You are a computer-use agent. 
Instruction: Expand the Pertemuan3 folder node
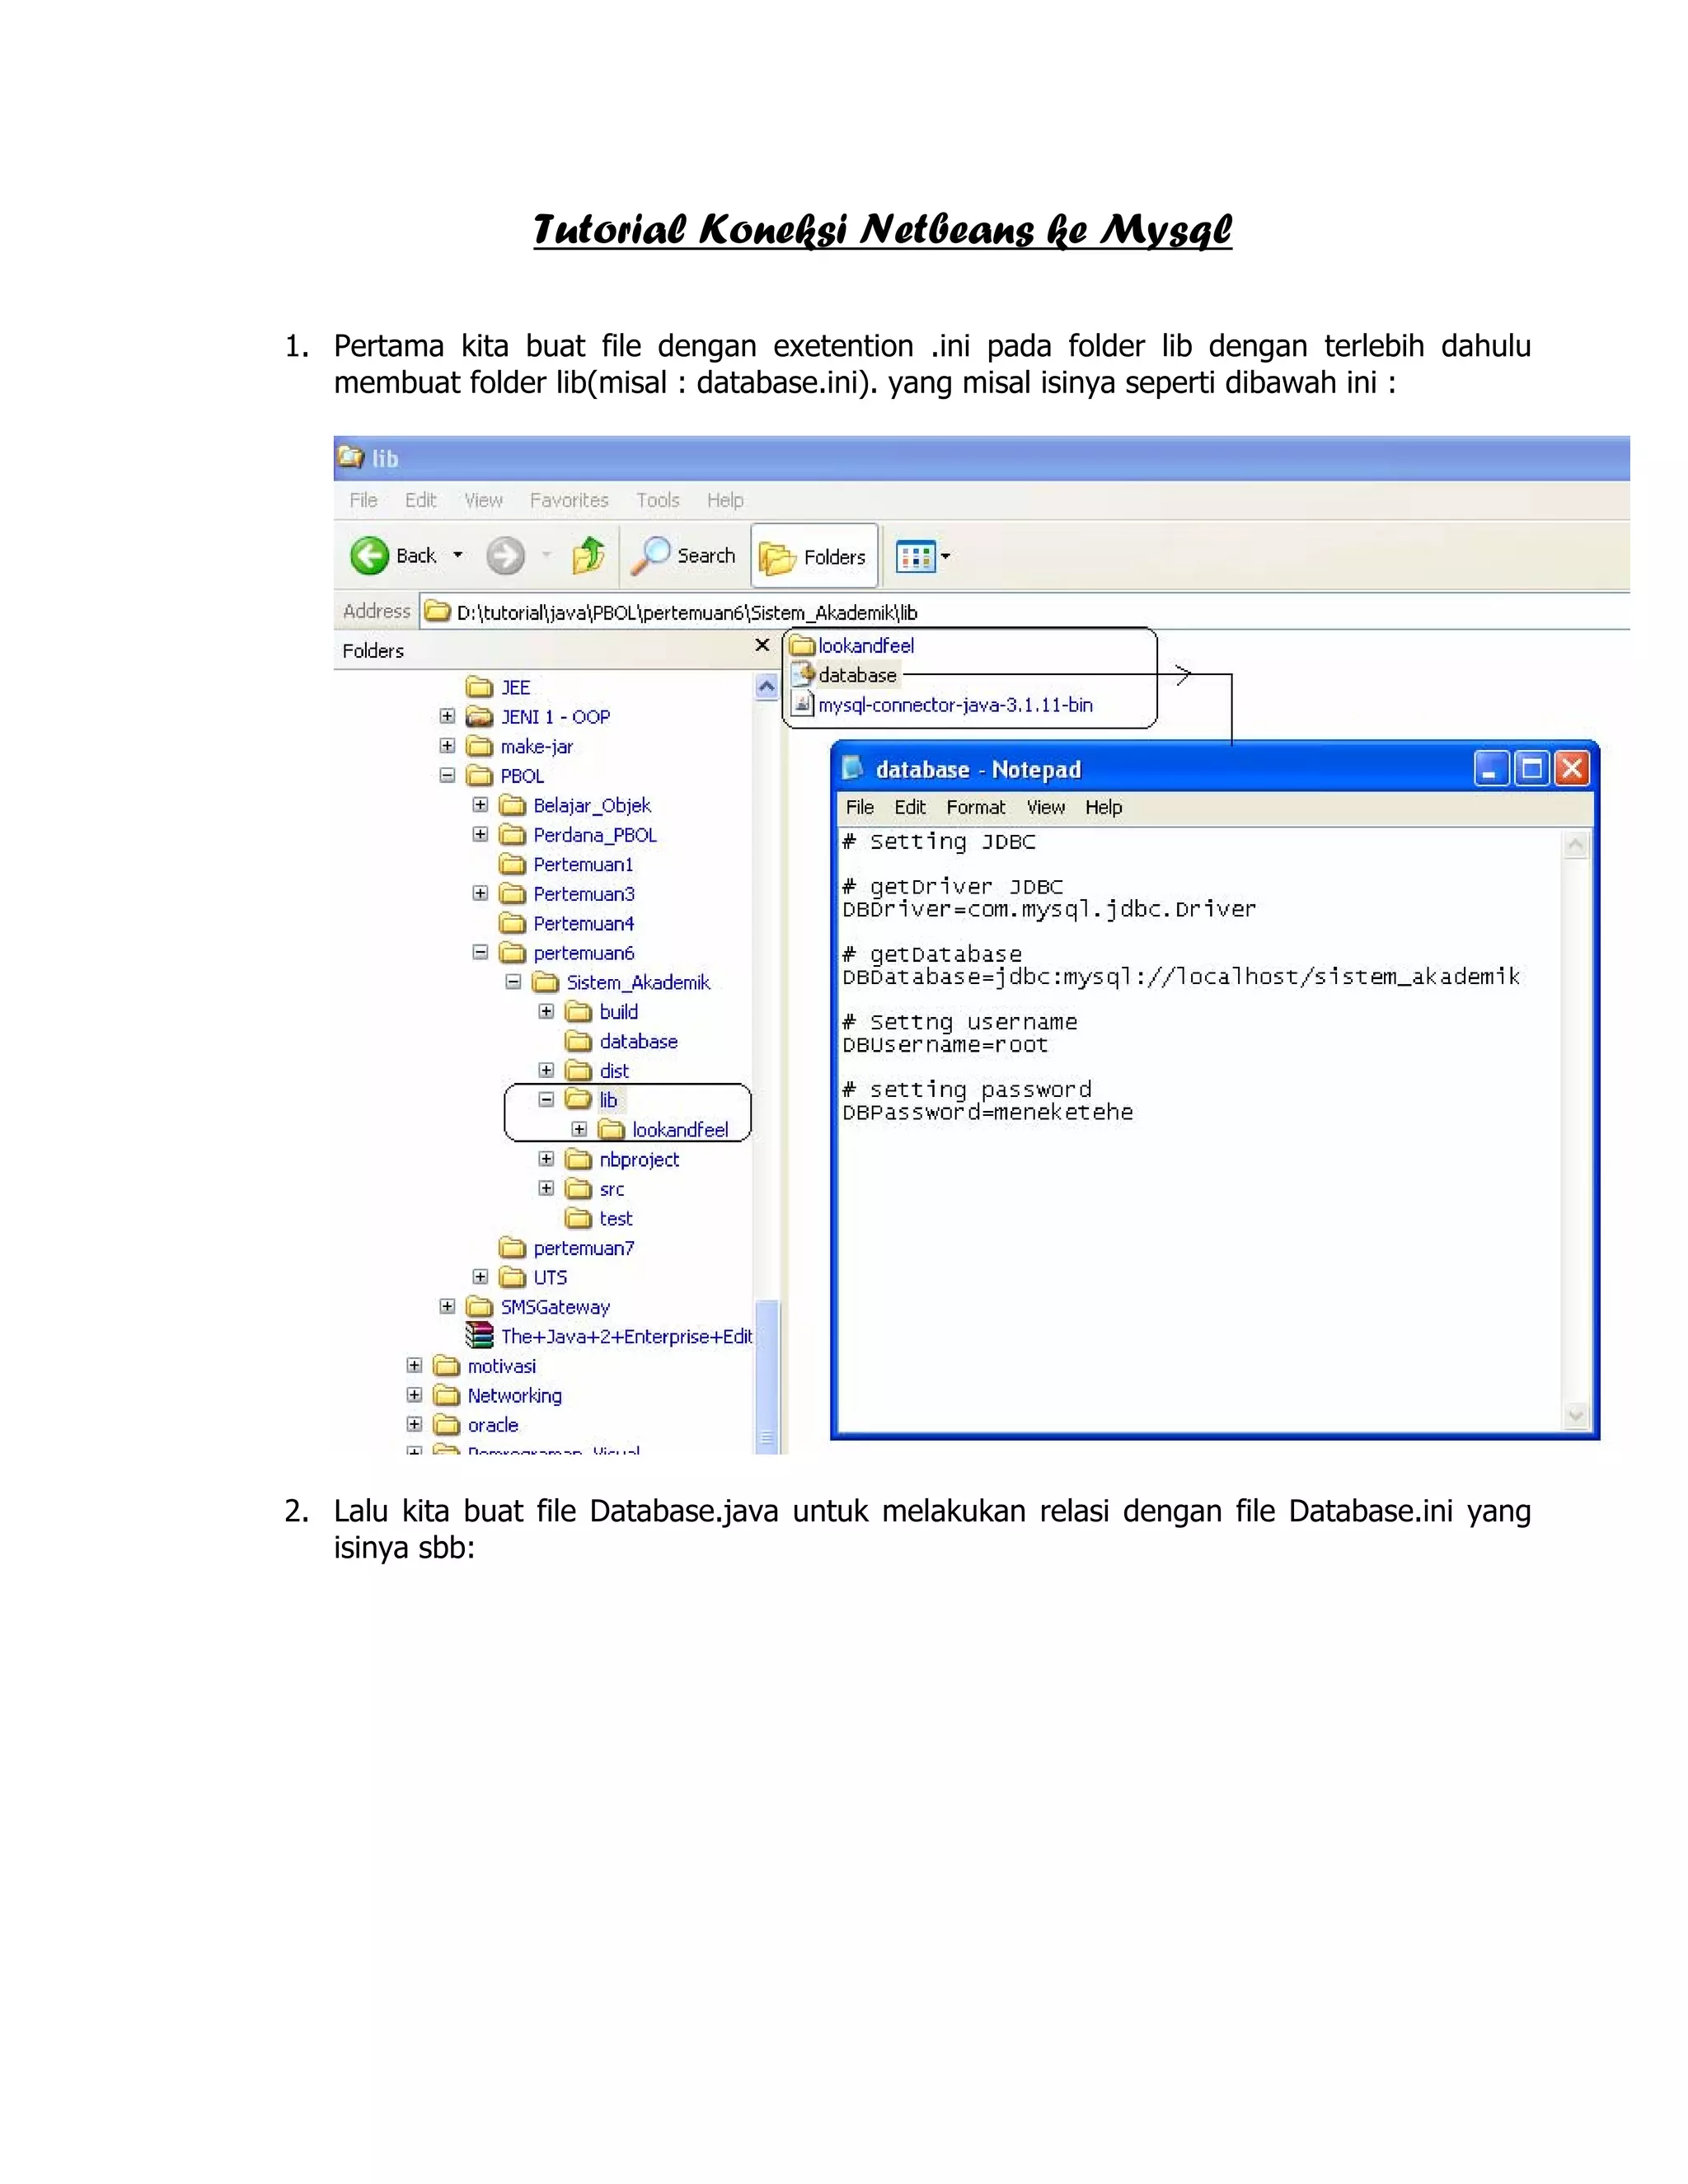[x=480, y=893]
